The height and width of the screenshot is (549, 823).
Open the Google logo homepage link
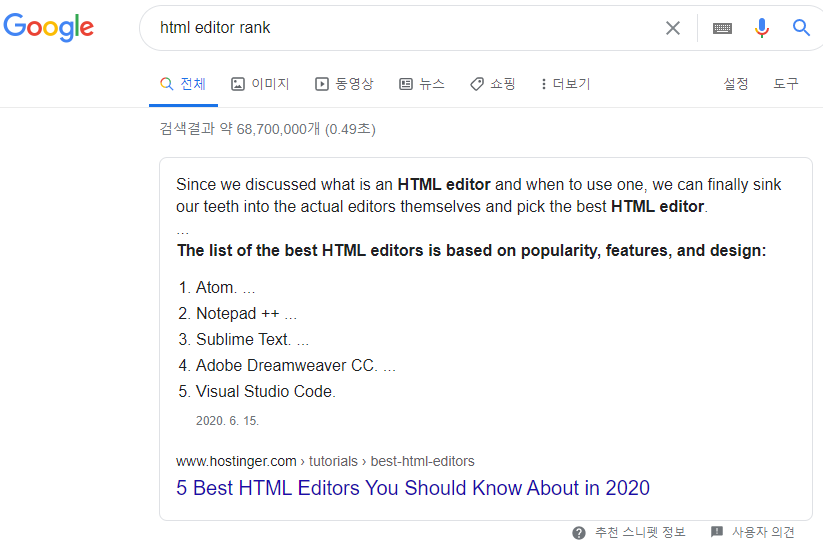(x=48, y=27)
